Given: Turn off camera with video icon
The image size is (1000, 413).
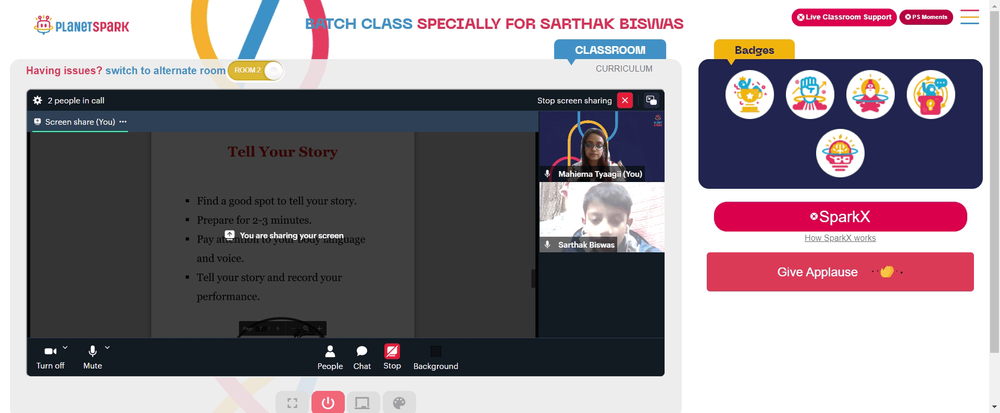Looking at the screenshot, I should (50, 351).
